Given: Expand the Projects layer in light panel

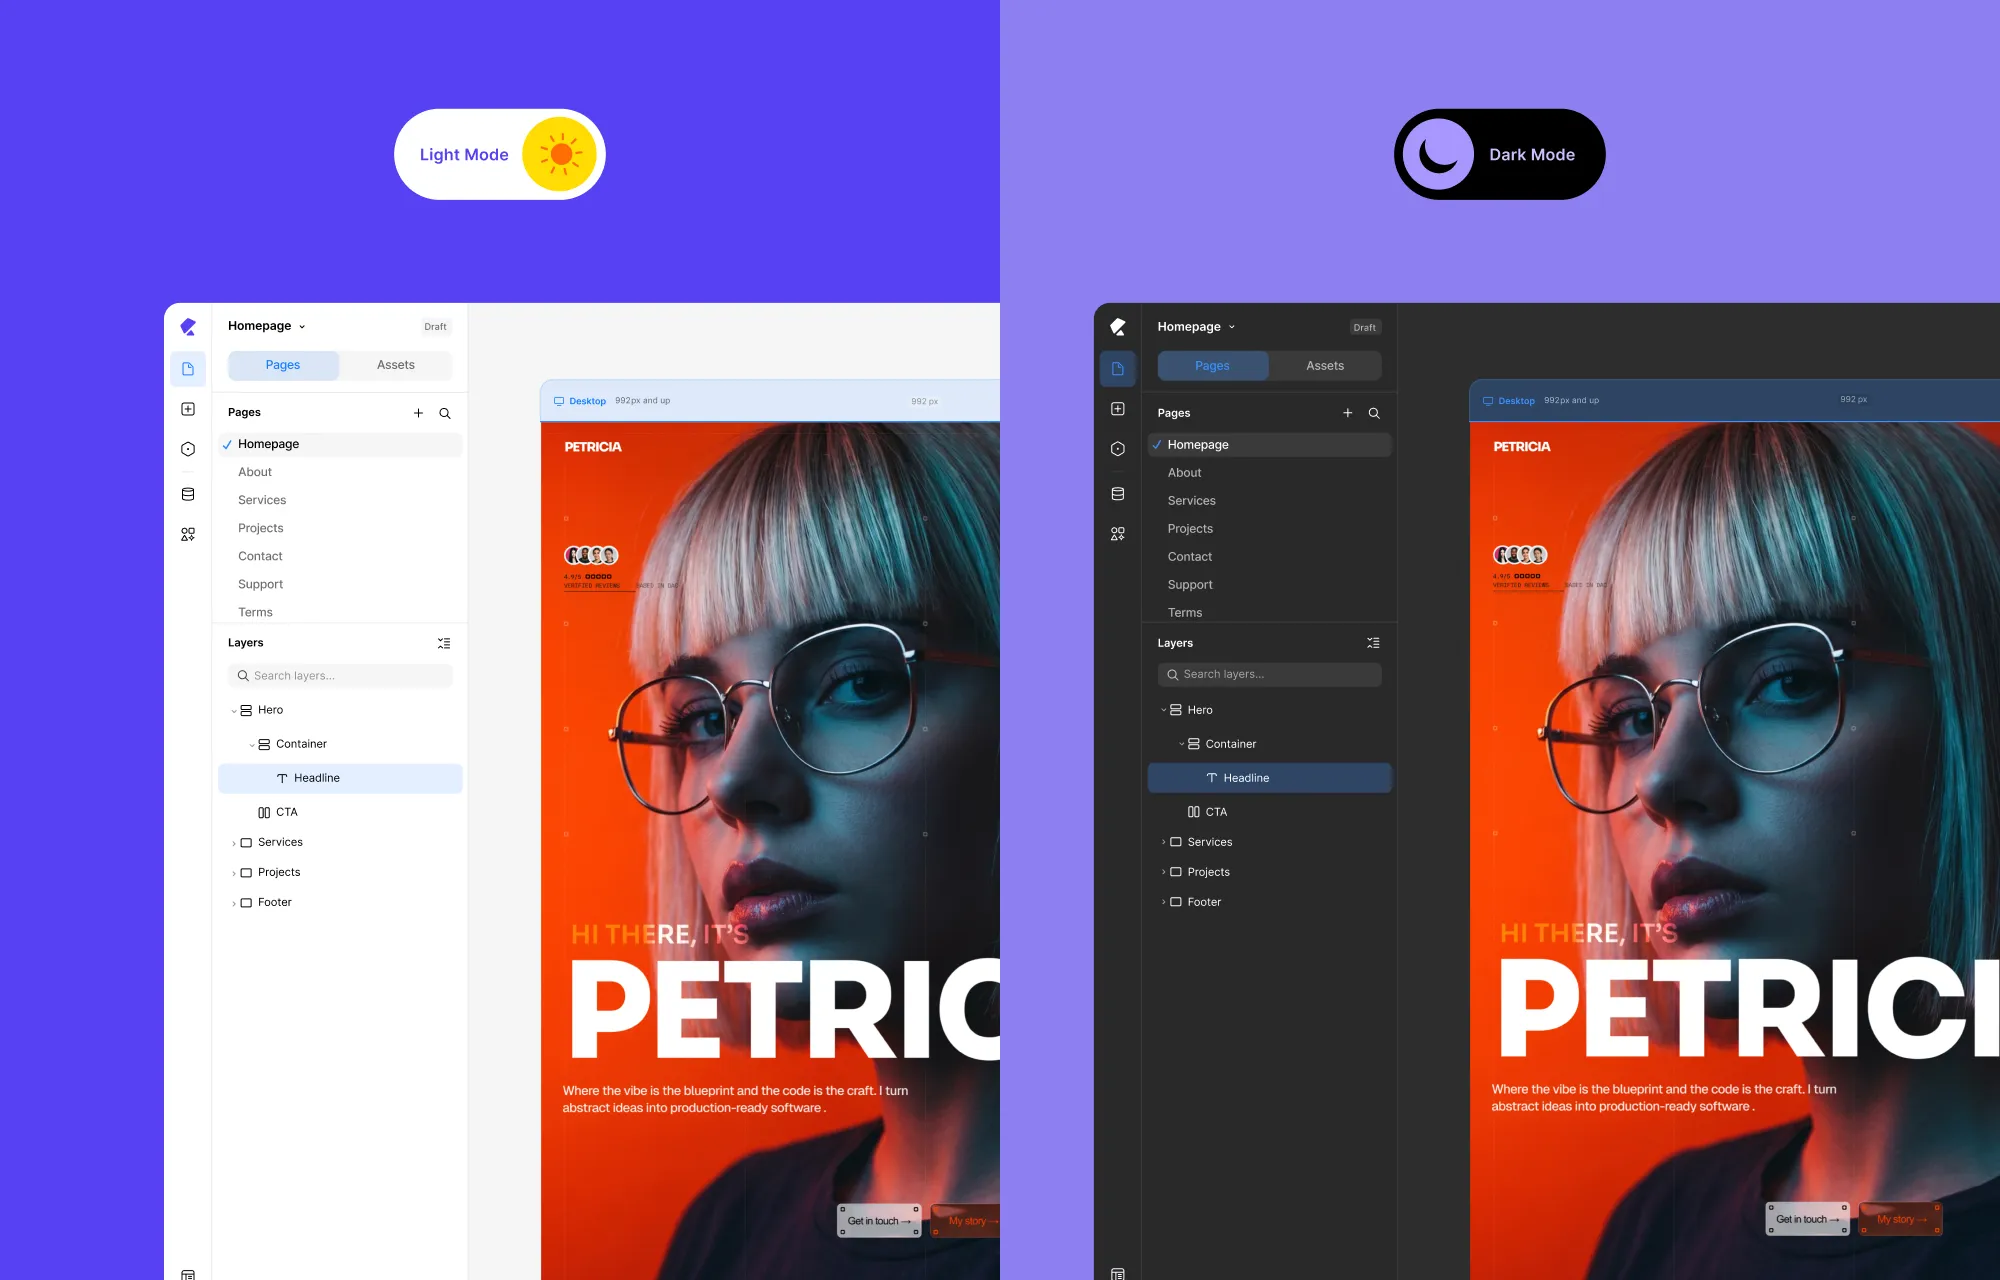Looking at the screenshot, I should click(x=234, y=873).
